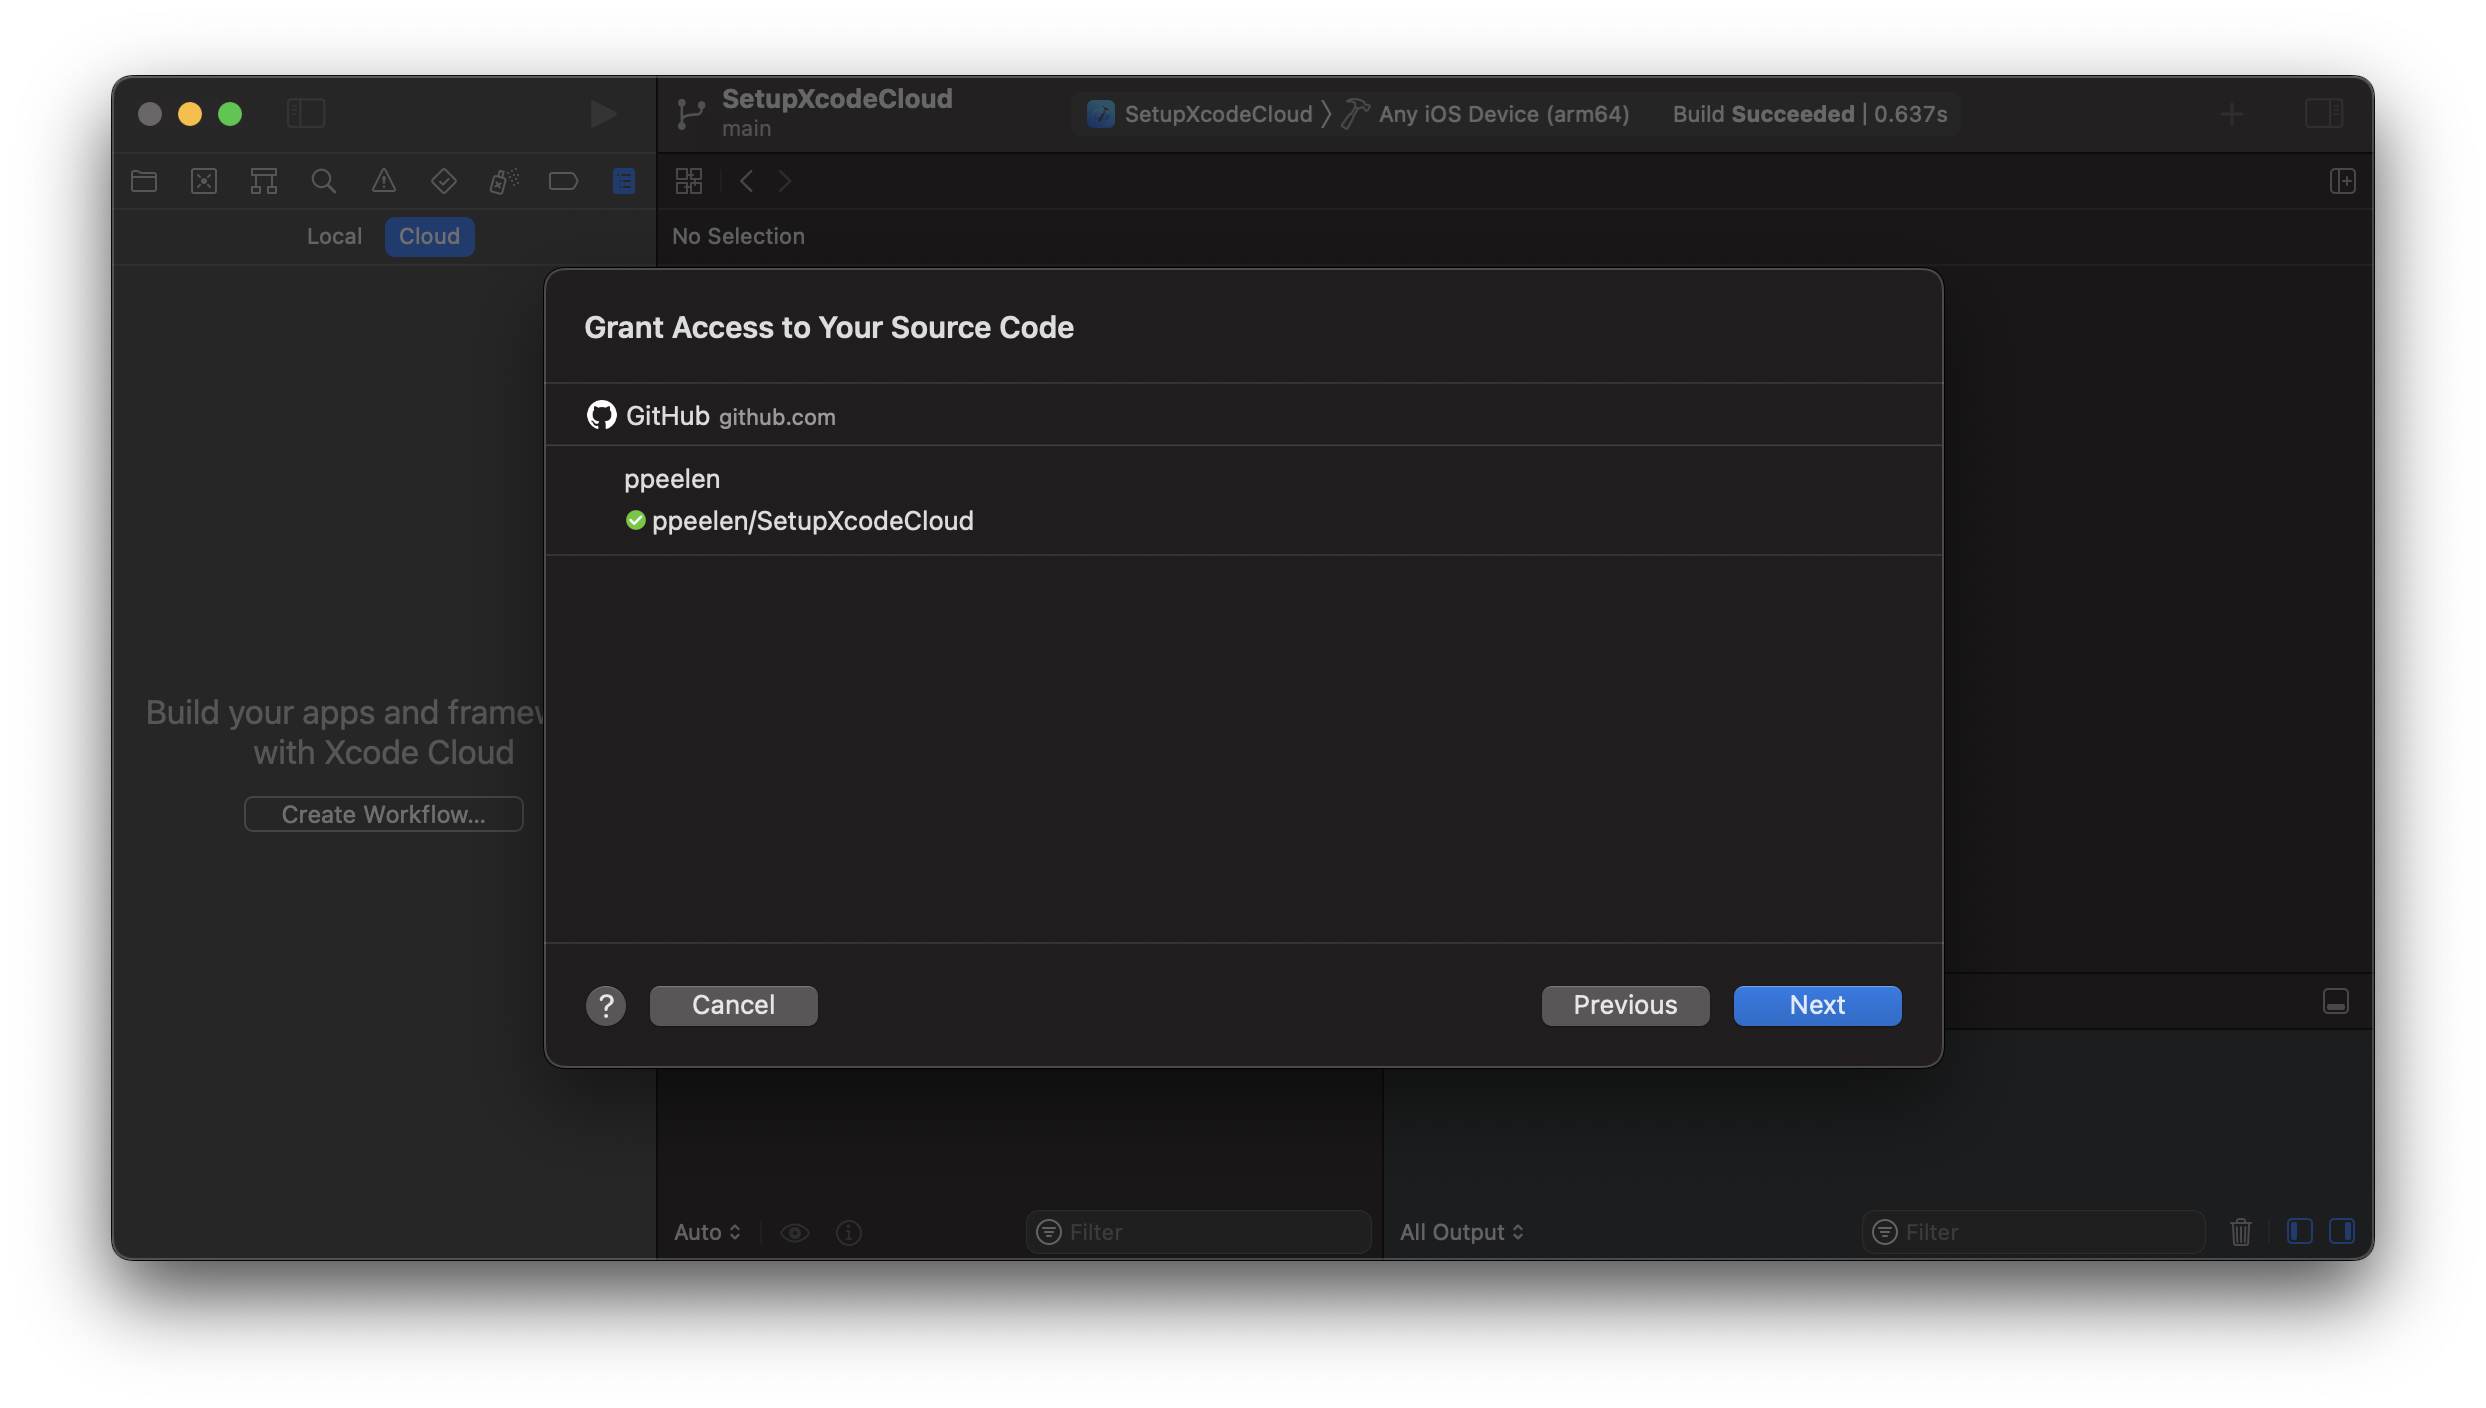This screenshot has width=2486, height=1408.
Task: Click the GitHub logo icon
Action: click(601, 415)
